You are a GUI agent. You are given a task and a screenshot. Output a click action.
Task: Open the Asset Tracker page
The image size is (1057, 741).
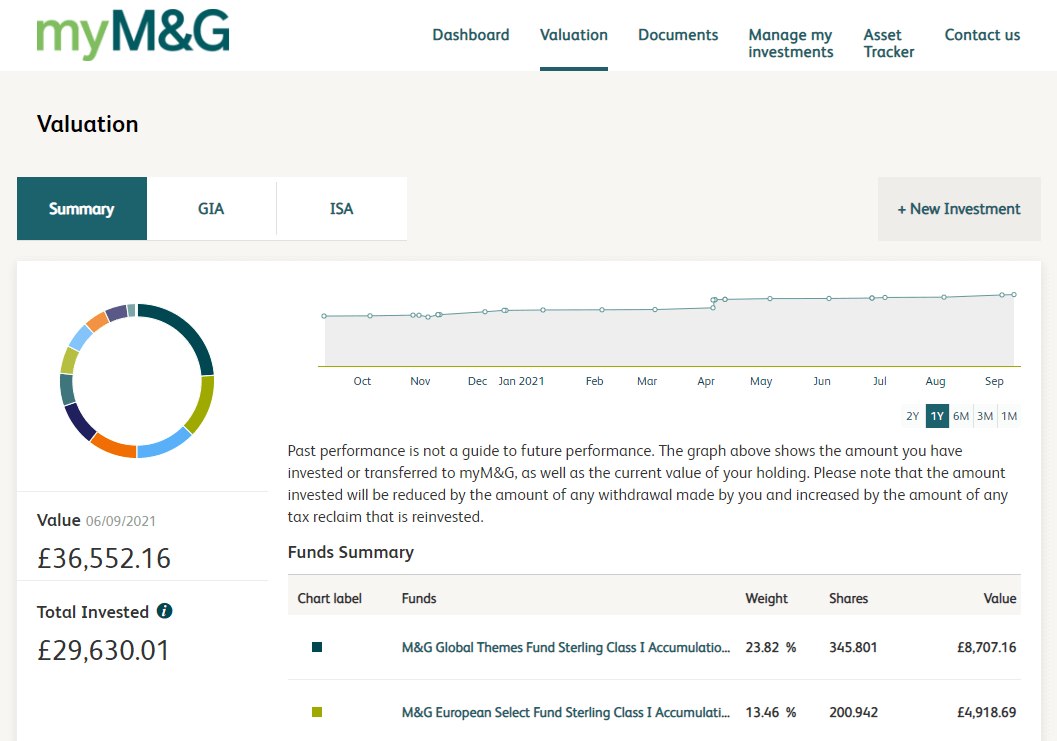888,43
